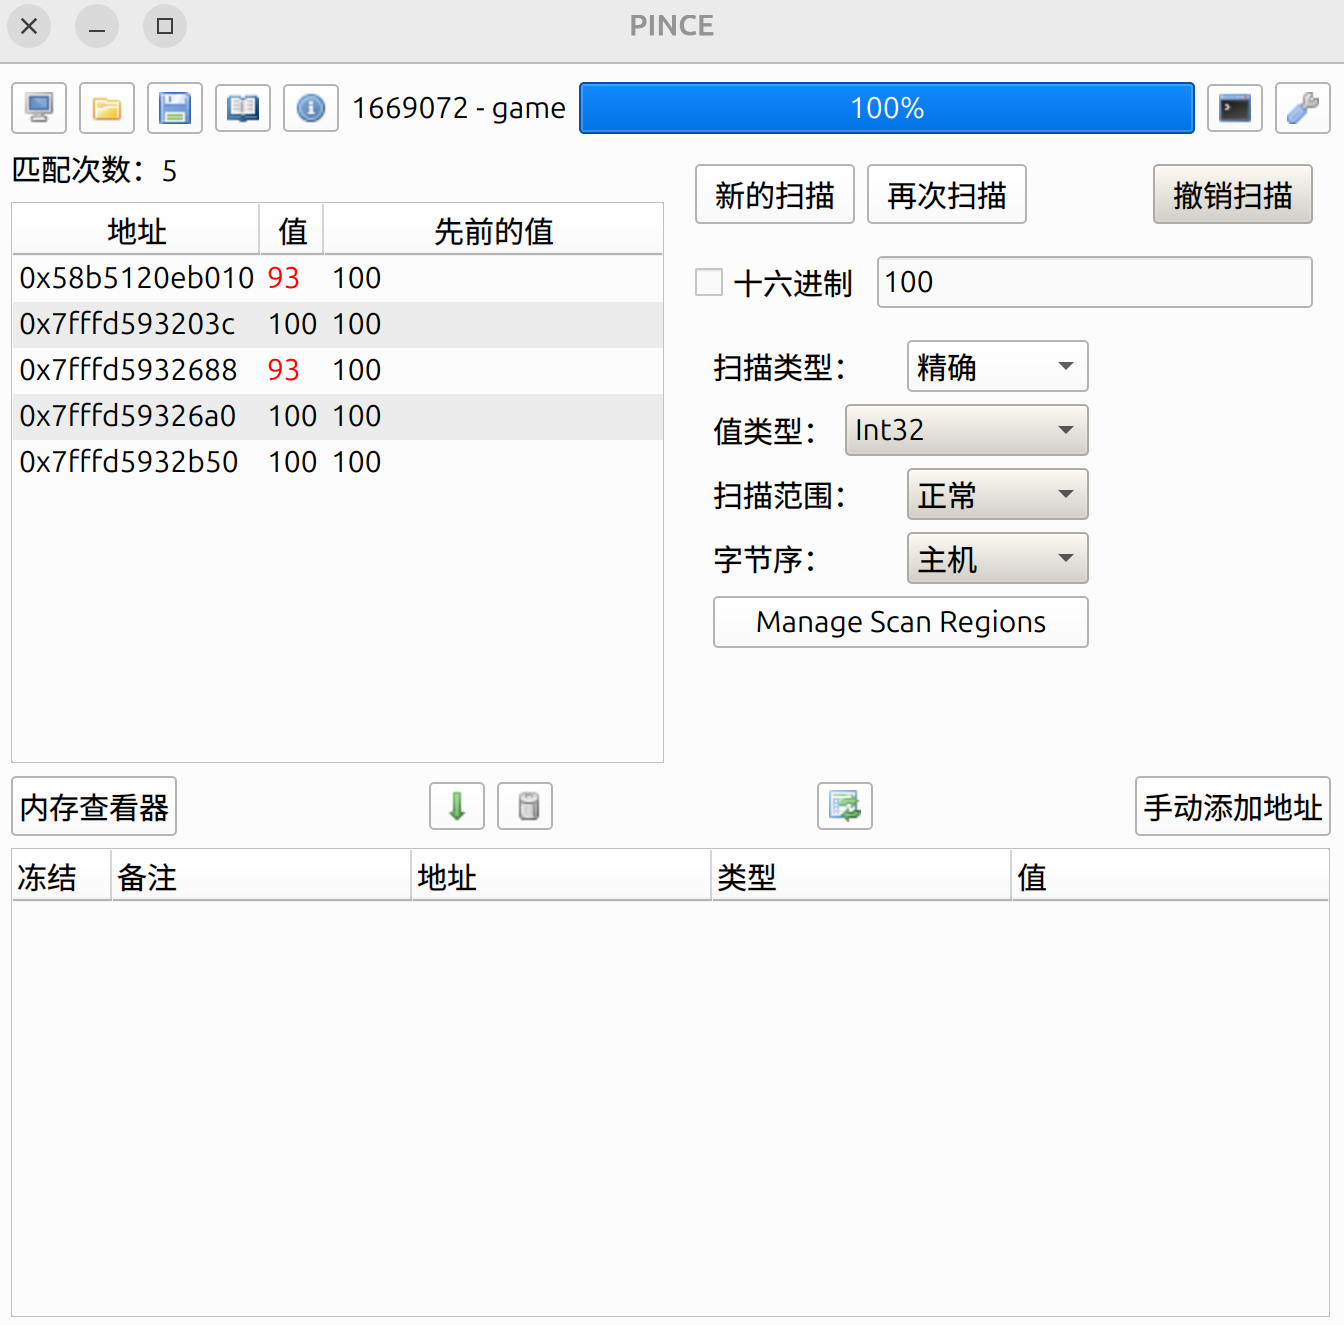
Task: Delete address table entries with trash icon
Action: (x=525, y=806)
